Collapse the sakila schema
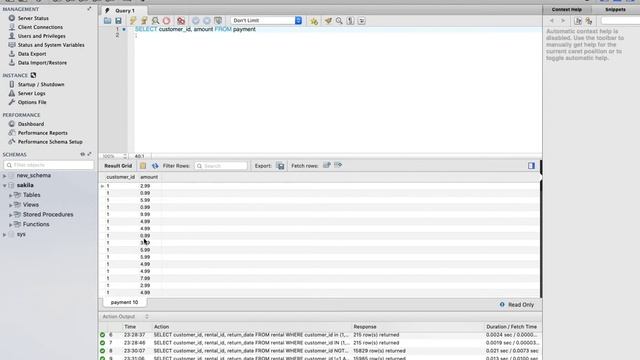The height and width of the screenshot is (360, 640). pos(4,186)
